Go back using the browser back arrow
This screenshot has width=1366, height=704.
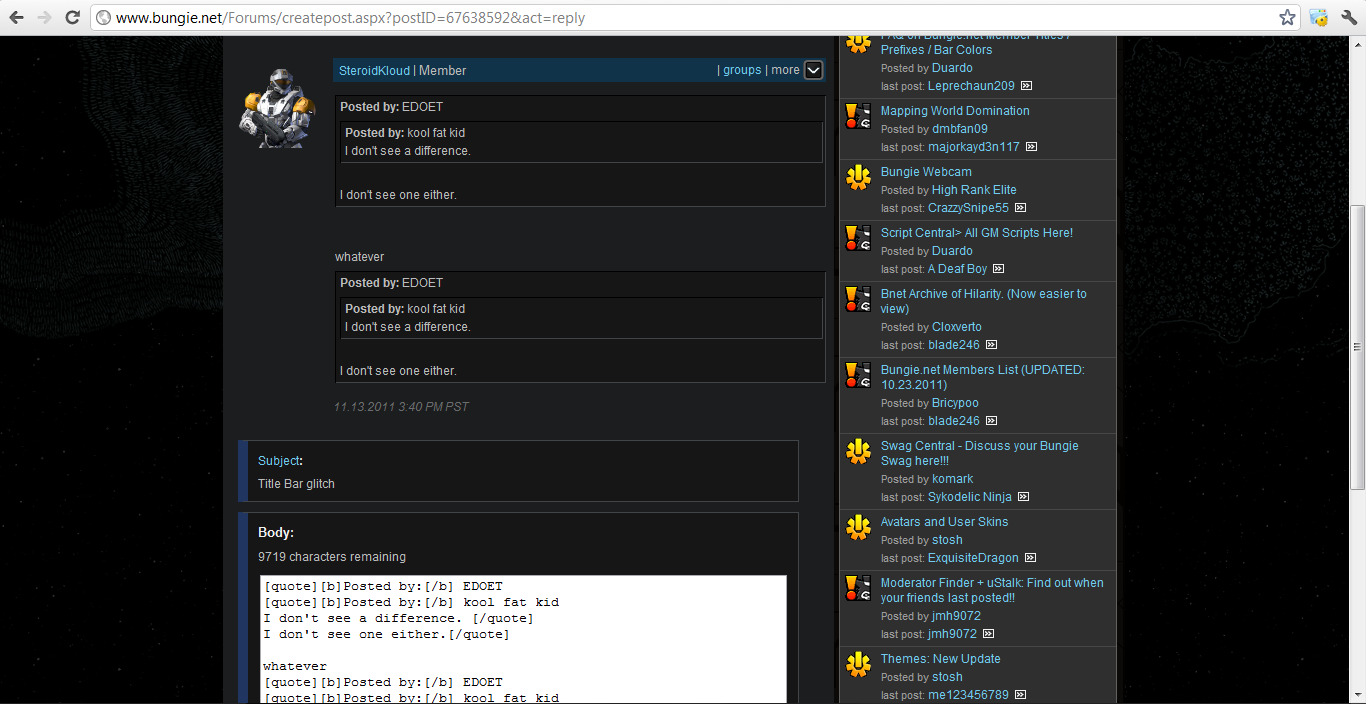[17, 17]
